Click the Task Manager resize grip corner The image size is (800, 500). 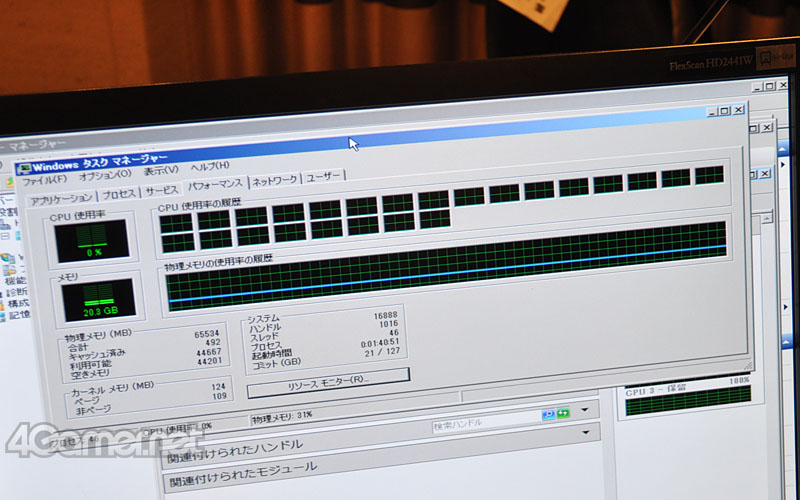[x=748, y=365]
